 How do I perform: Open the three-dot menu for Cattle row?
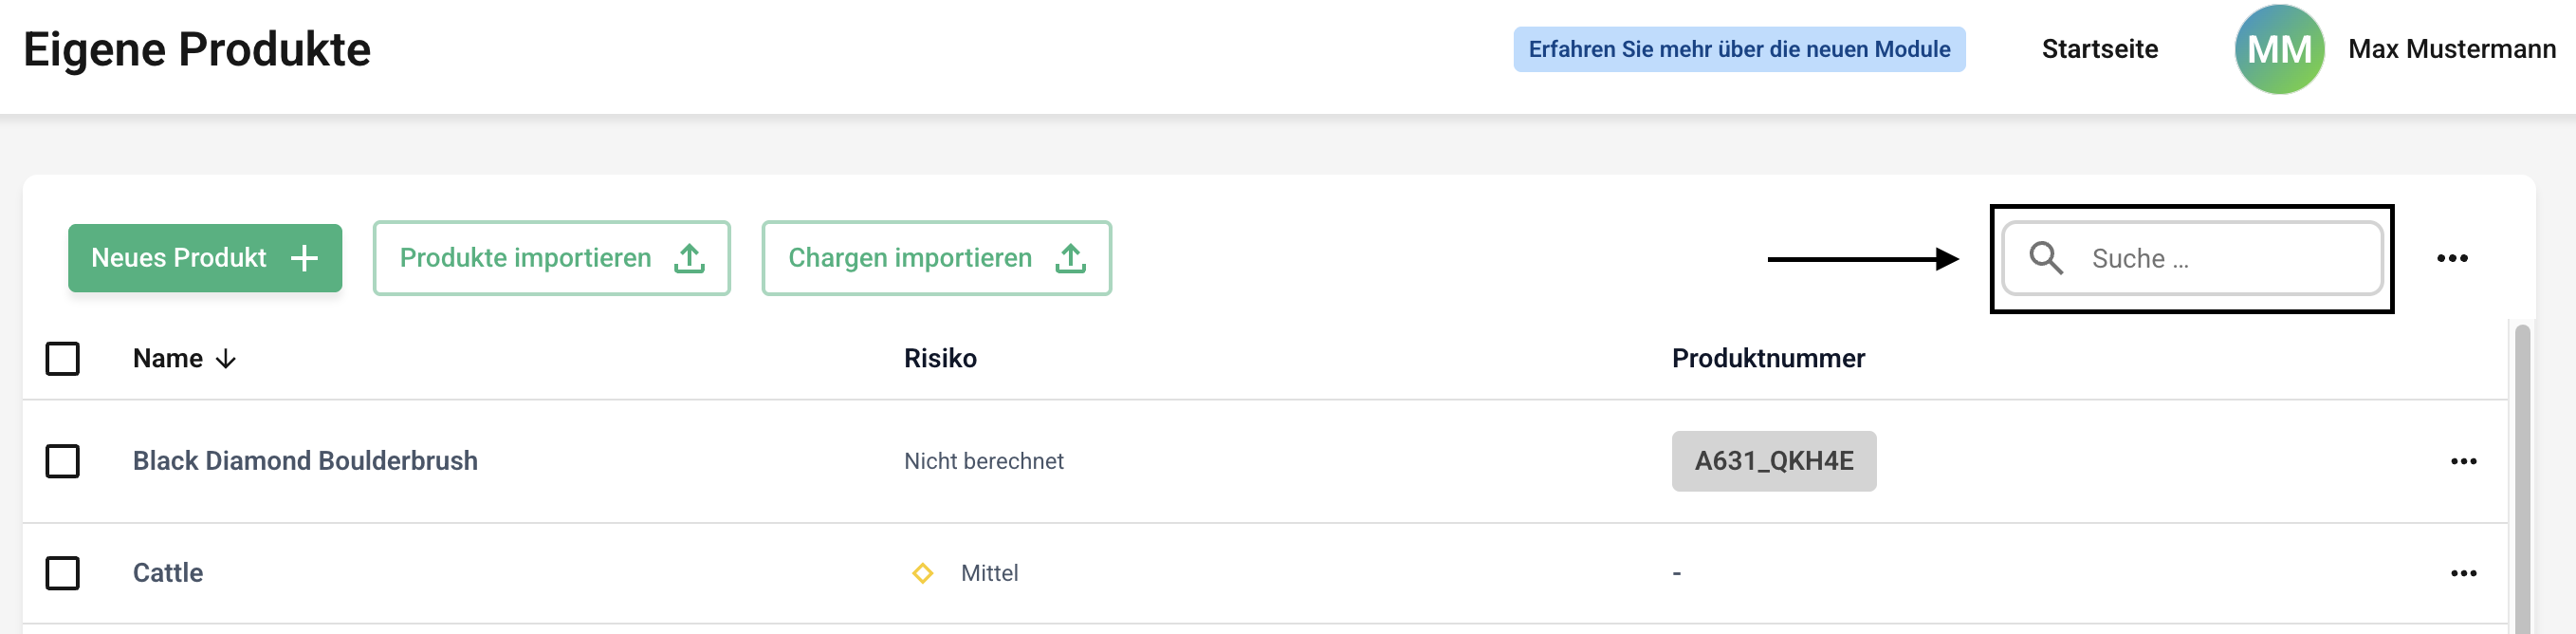[x=2463, y=573]
